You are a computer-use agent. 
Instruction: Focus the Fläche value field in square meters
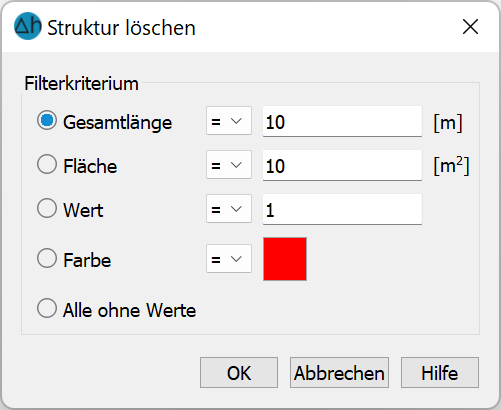342,165
